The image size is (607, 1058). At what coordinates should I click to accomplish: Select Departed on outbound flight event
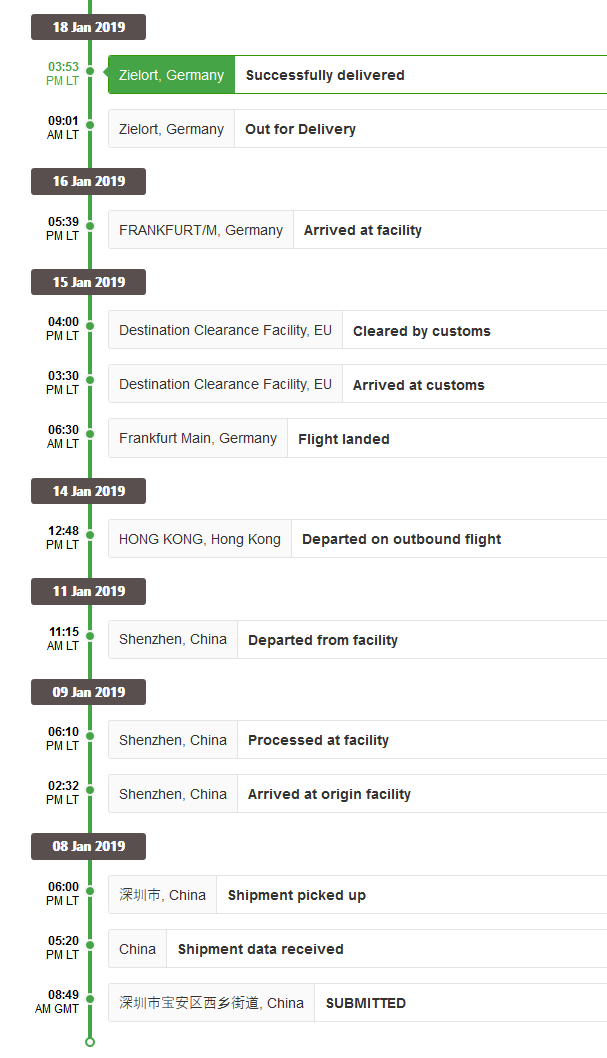tap(357, 538)
